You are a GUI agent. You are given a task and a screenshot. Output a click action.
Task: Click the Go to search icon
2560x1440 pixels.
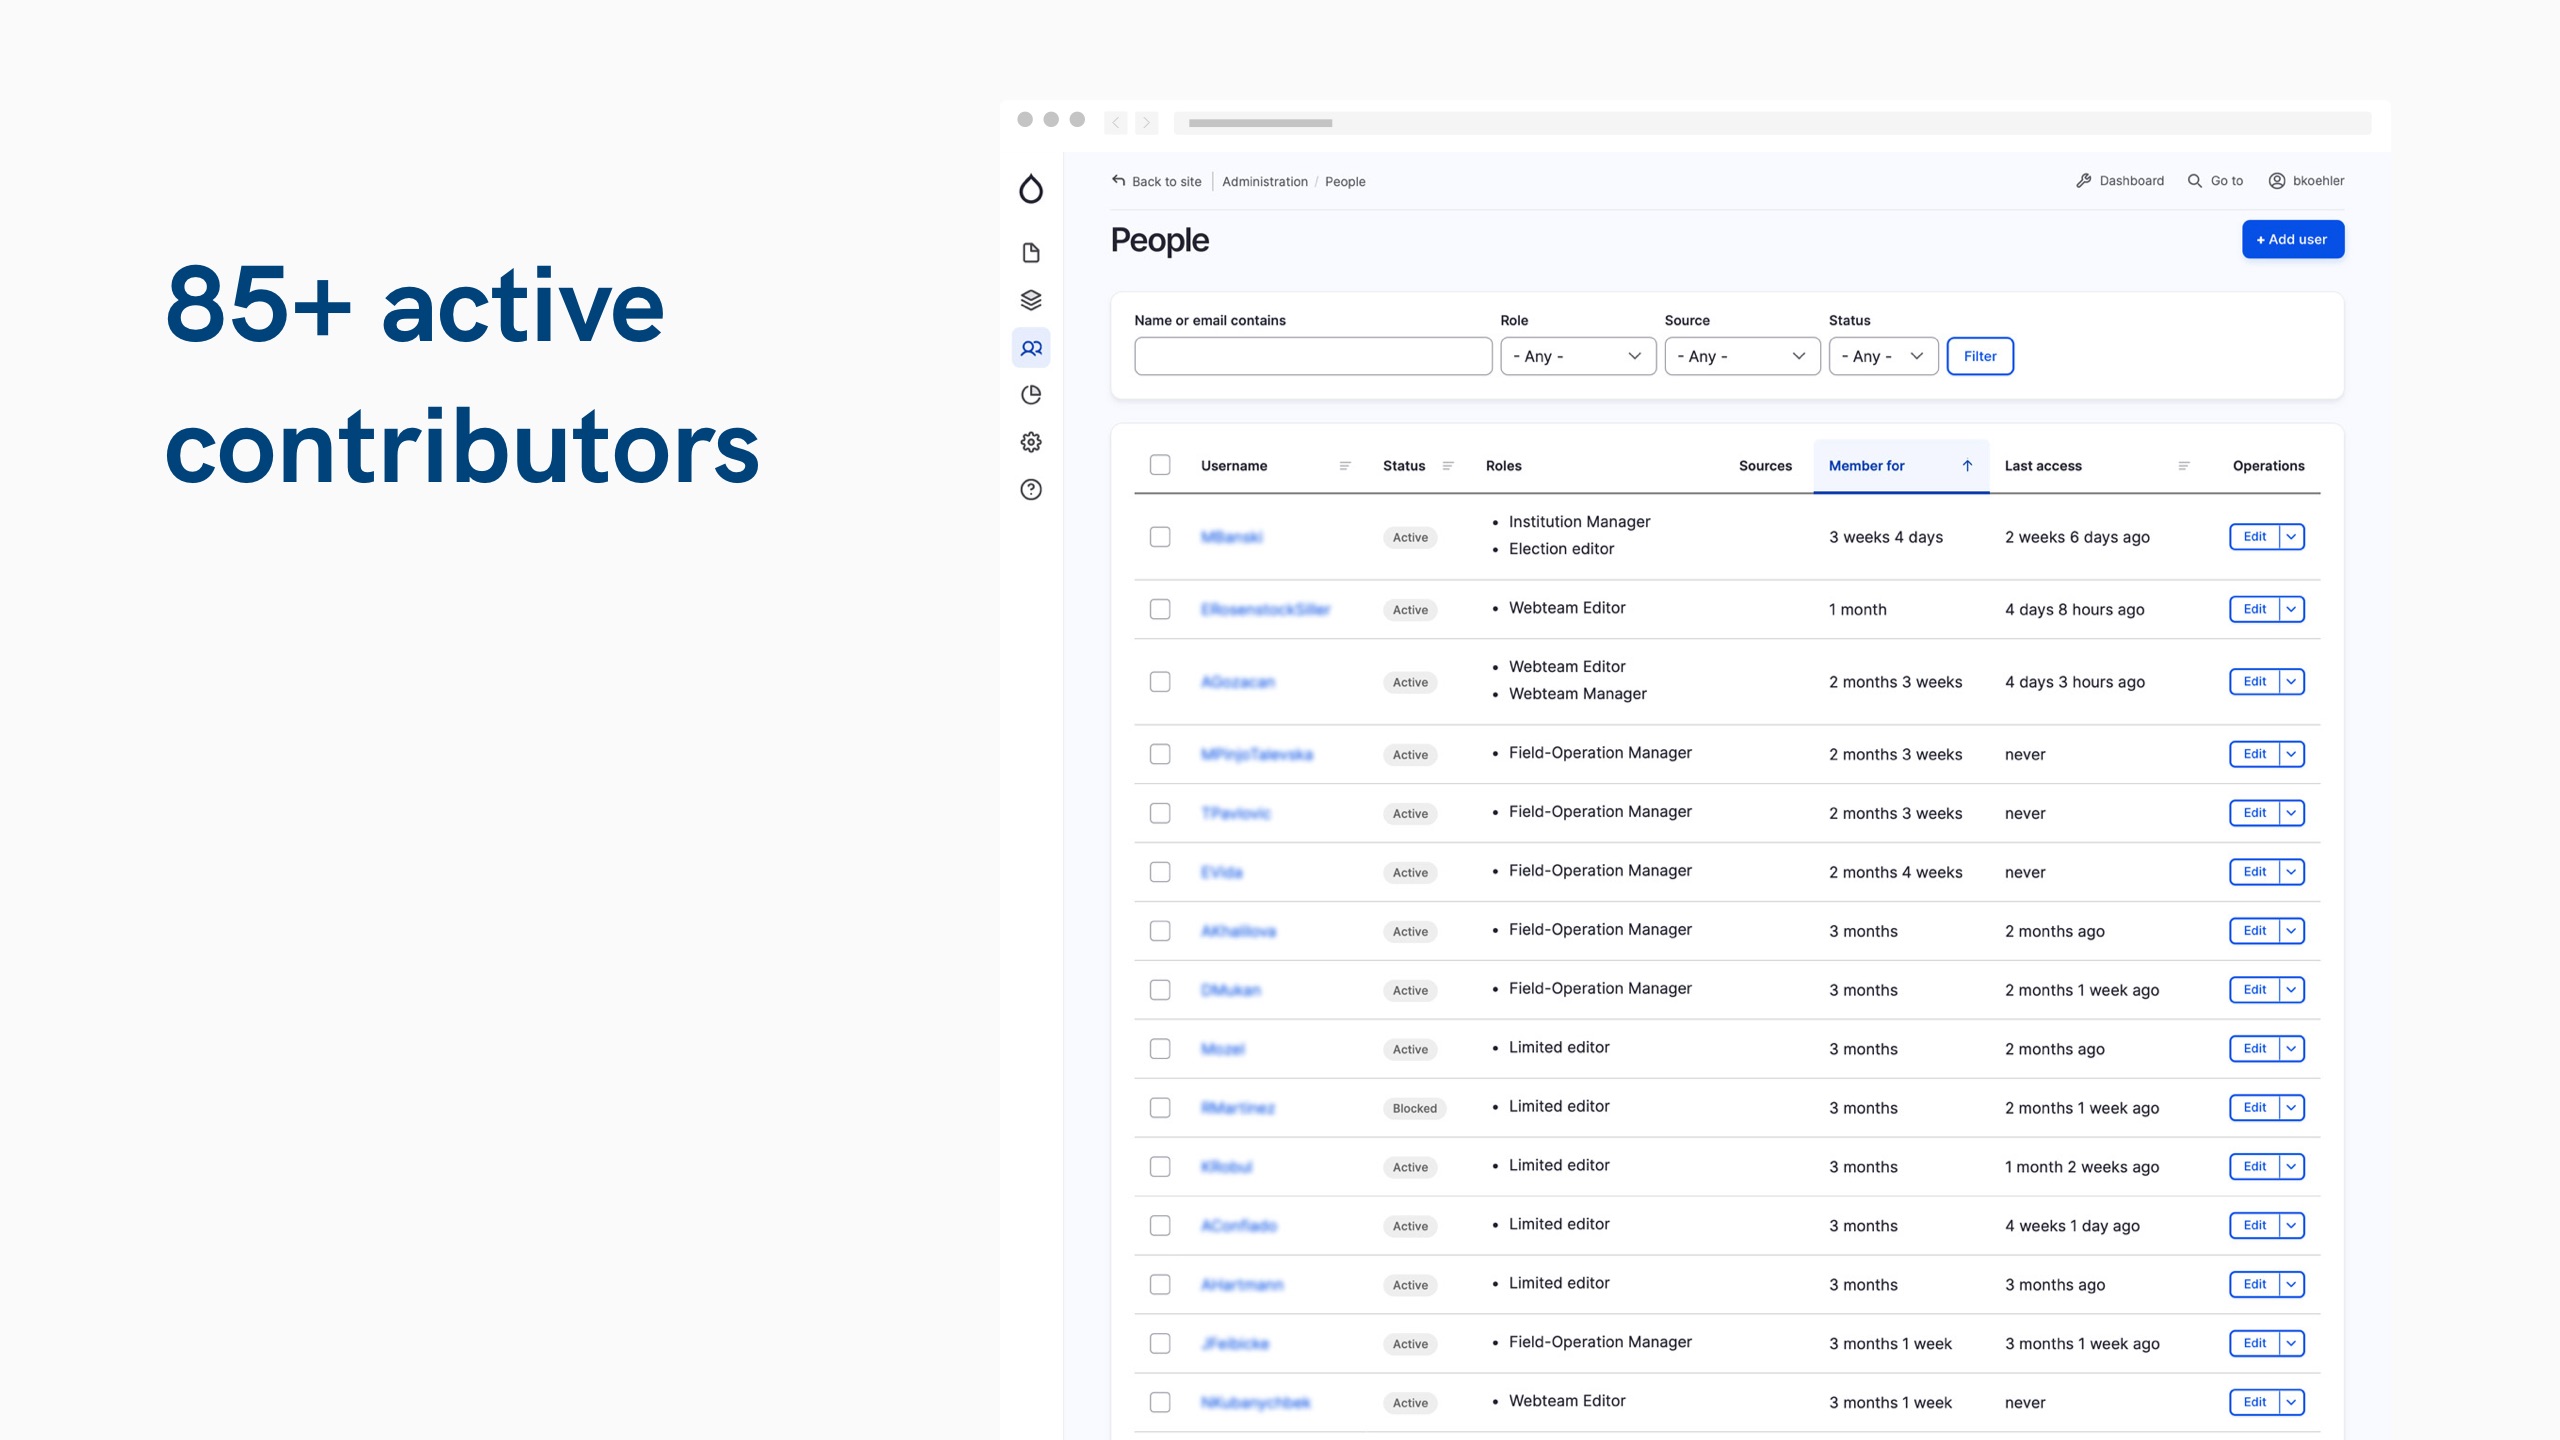(2195, 181)
